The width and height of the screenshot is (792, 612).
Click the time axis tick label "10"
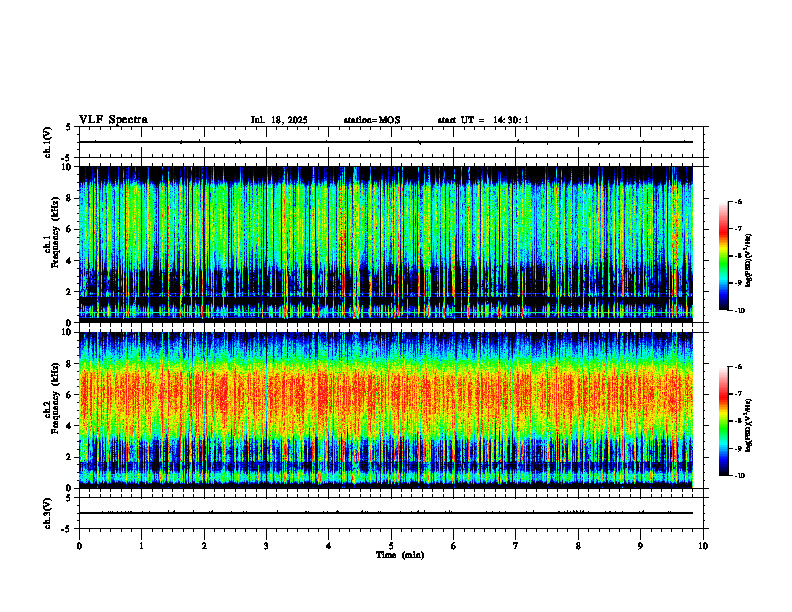(703, 546)
